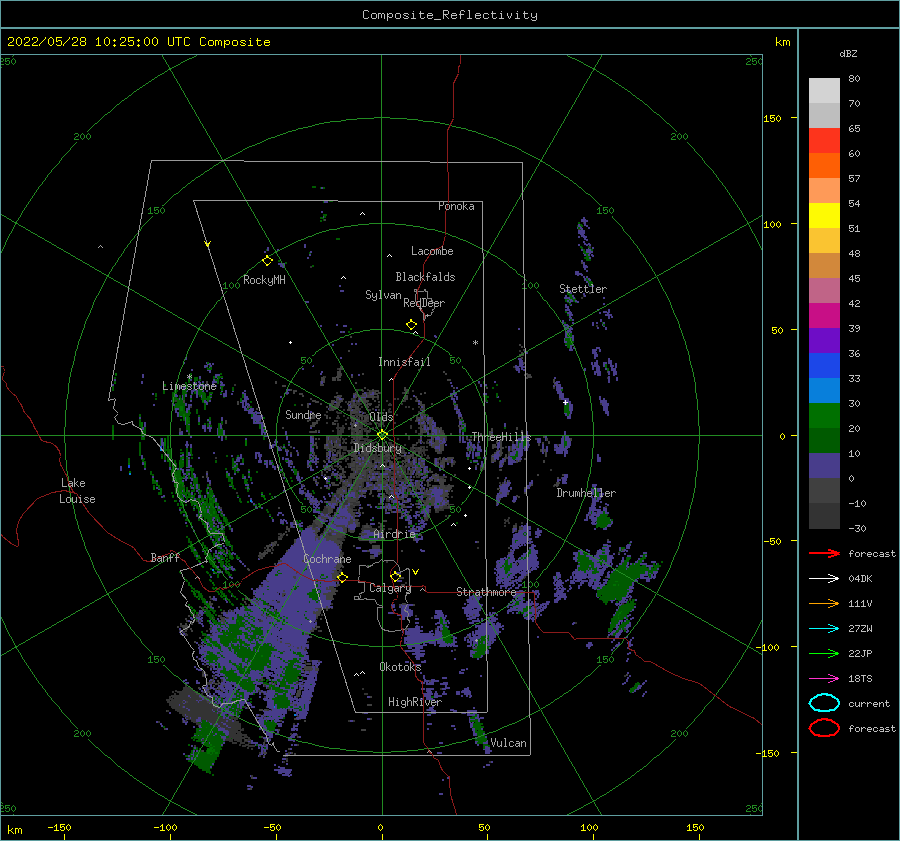900x841 pixels.
Task: Click the Limestone label
Action: click(189, 386)
